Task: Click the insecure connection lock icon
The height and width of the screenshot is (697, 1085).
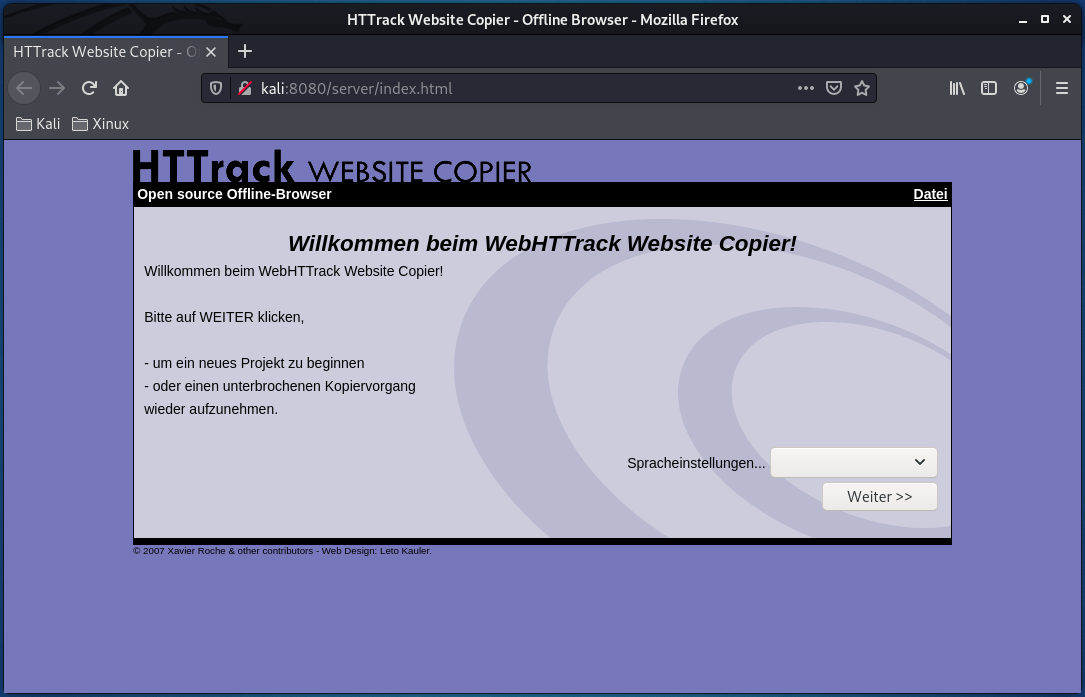Action: 244,88
